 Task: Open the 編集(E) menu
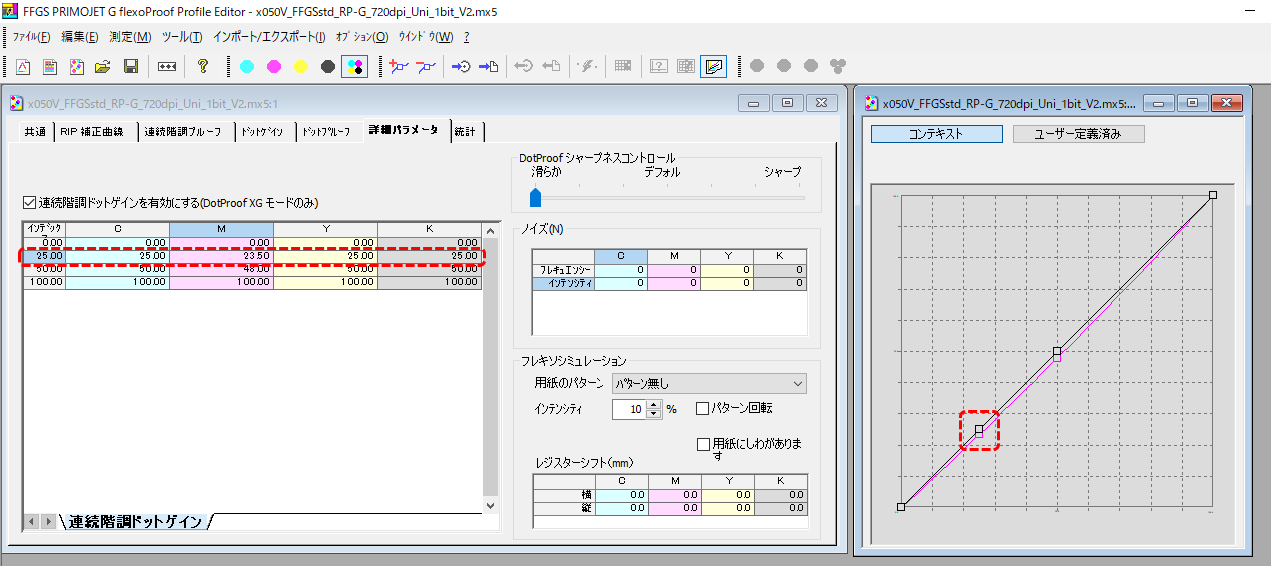pos(80,37)
